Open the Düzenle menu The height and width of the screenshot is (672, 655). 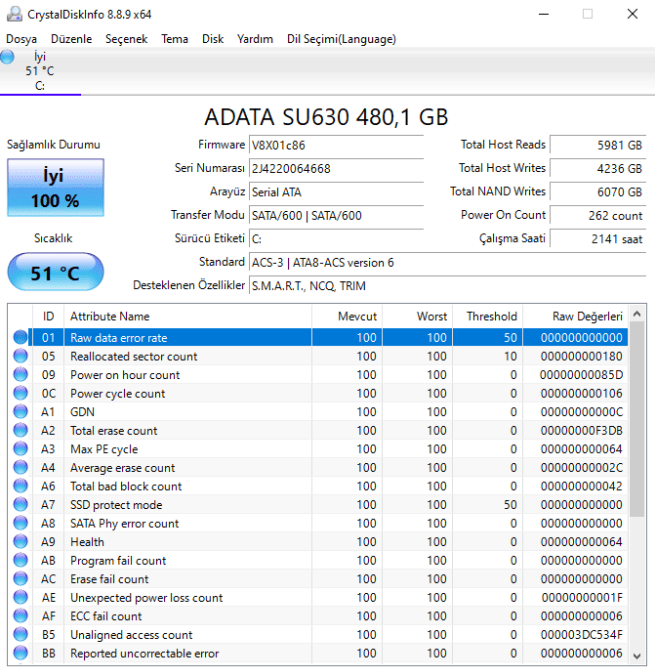[x=71, y=39]
